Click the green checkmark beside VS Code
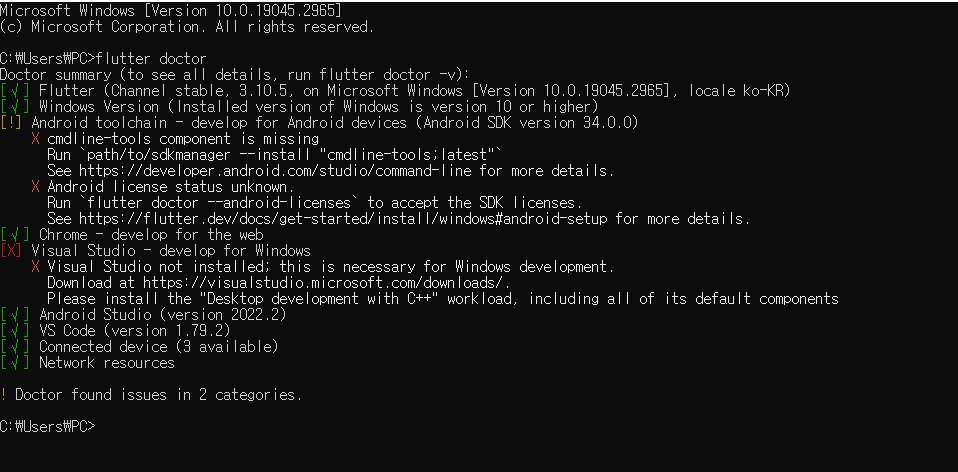The height and width of the screenshot is (472, 958). point(15,330)
